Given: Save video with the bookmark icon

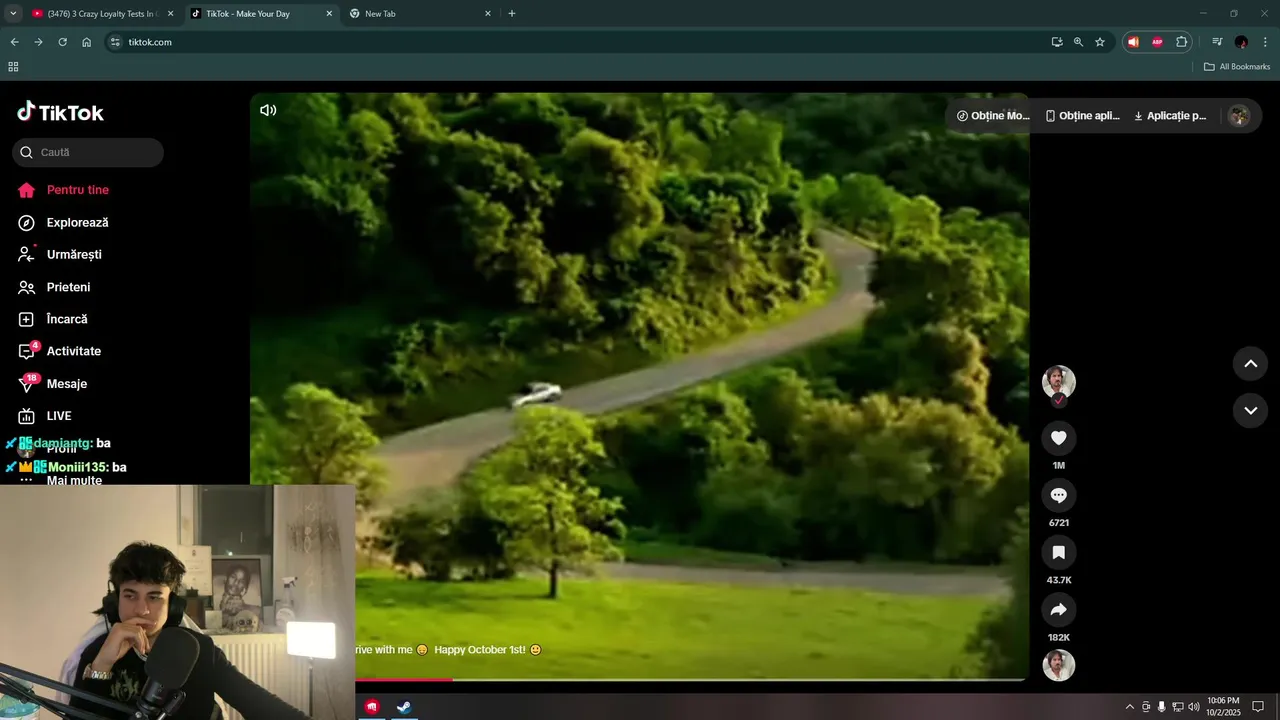Looking at the screenshot, I should pyautogui.click(x=1059, y=552).
